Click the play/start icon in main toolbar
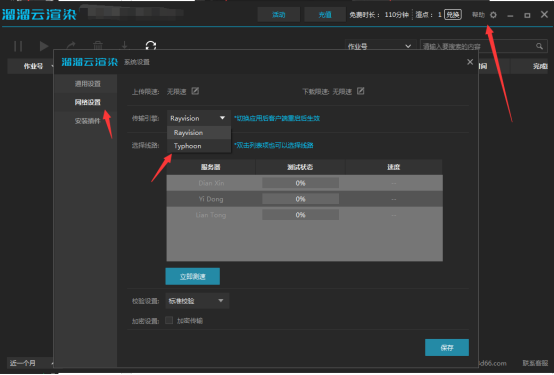The width and height of the screenshot is (554, 375). (x=44, y=46)
